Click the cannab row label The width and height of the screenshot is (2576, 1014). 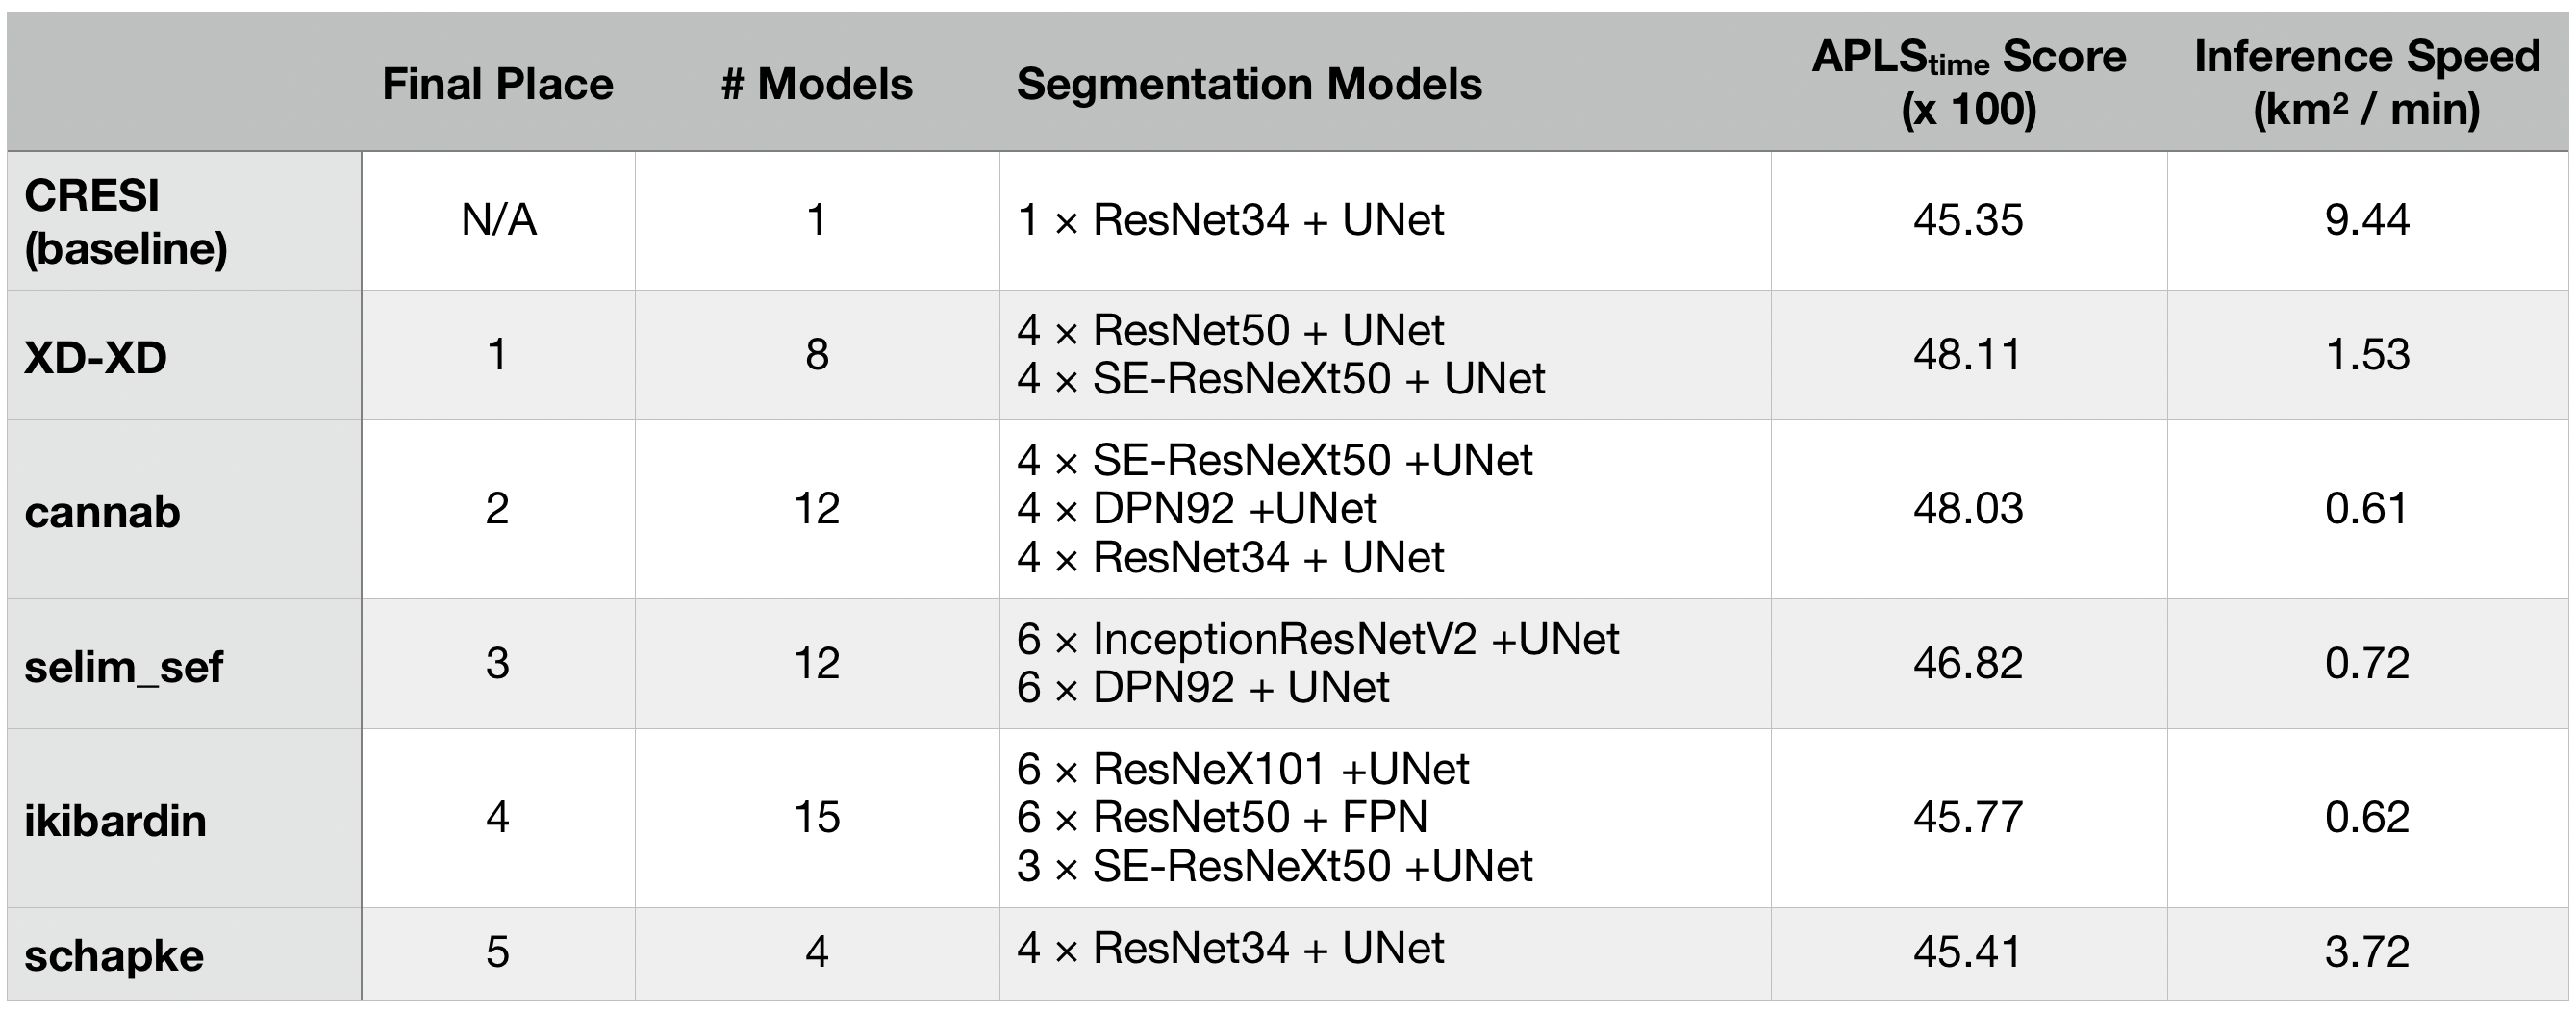[102, 512]
